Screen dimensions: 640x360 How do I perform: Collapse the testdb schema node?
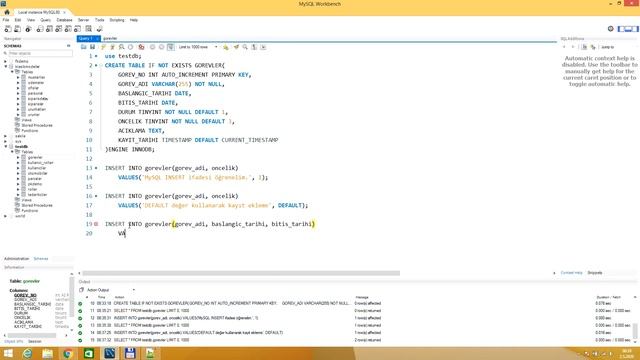[x=6, y=147]
